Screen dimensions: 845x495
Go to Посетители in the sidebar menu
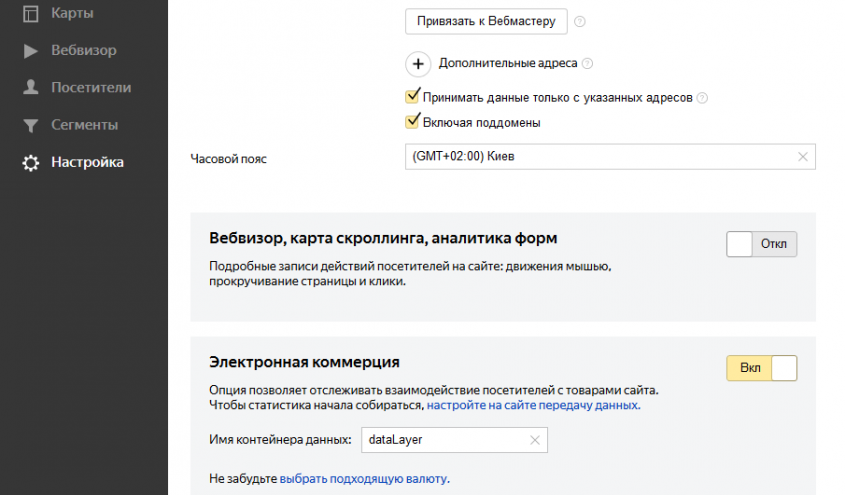pos(91,88)
